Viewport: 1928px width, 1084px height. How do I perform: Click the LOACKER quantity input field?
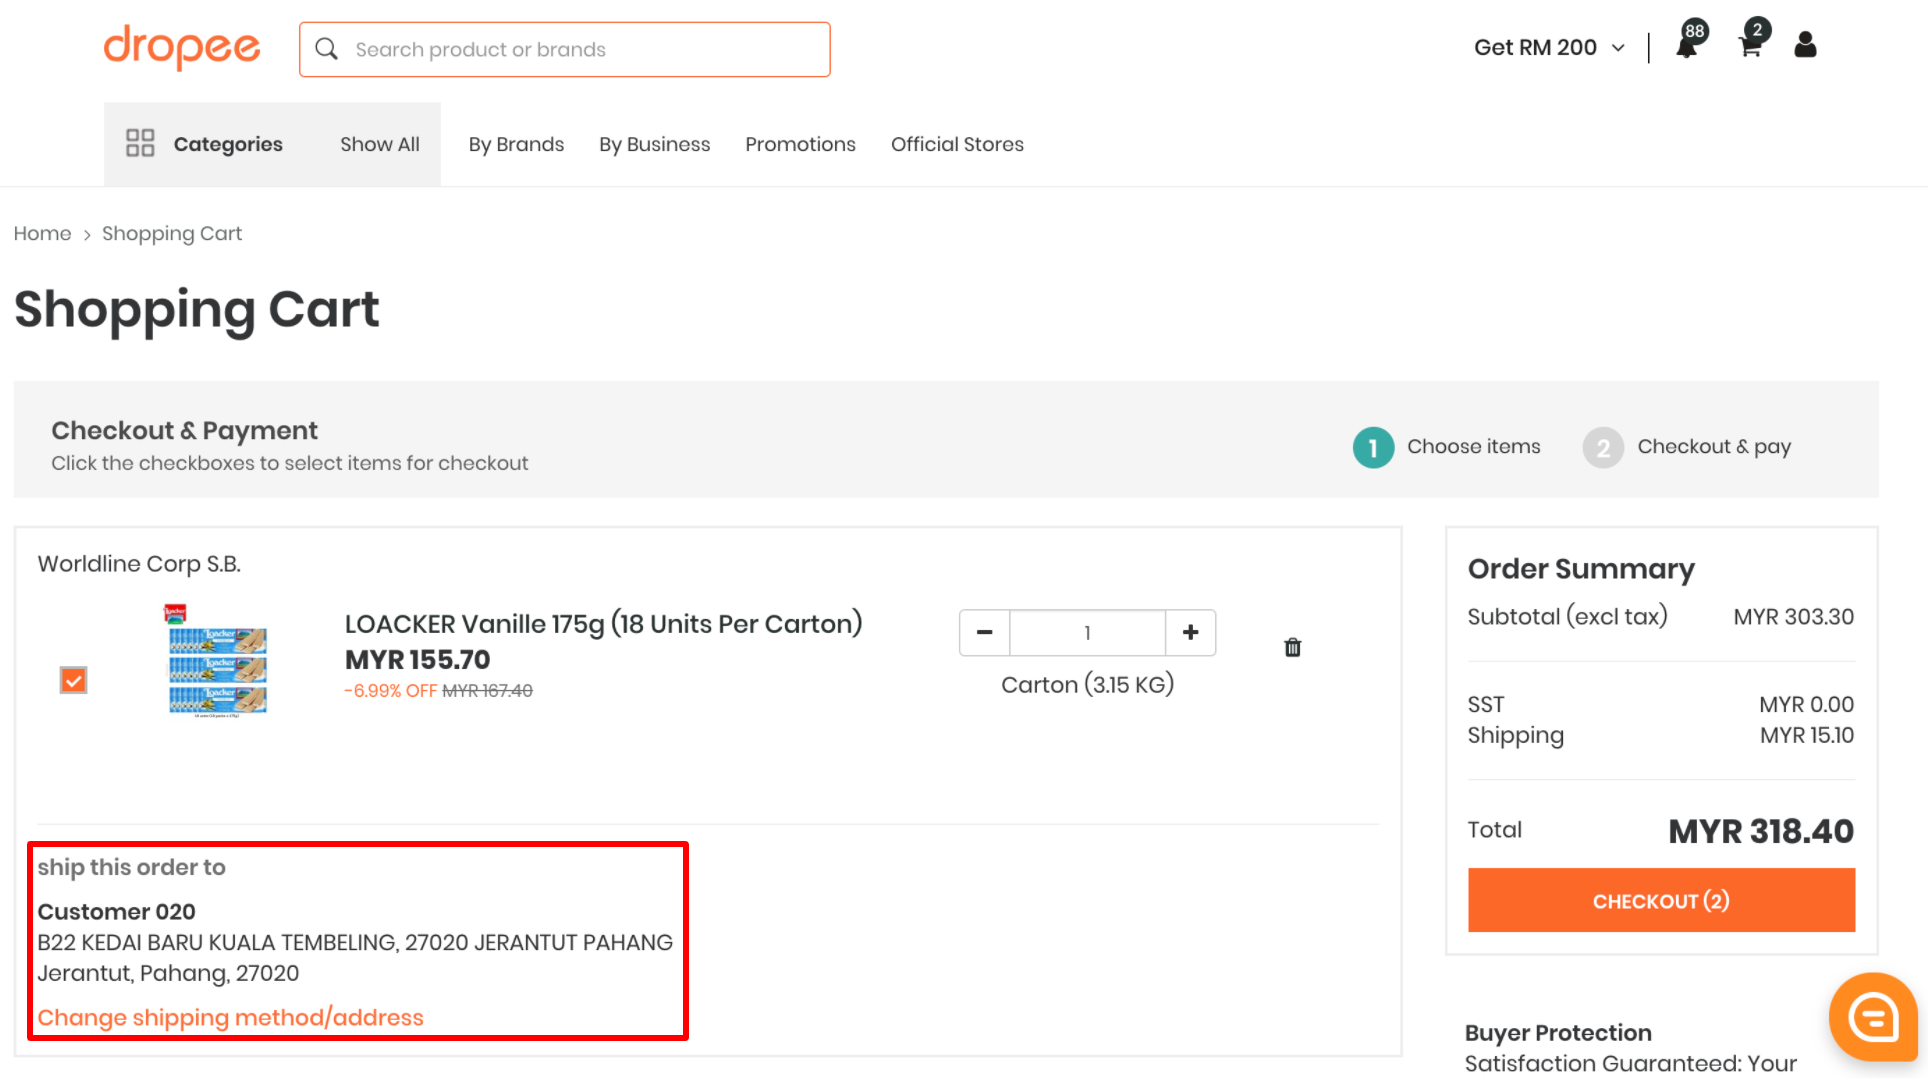pos(1087,632)
